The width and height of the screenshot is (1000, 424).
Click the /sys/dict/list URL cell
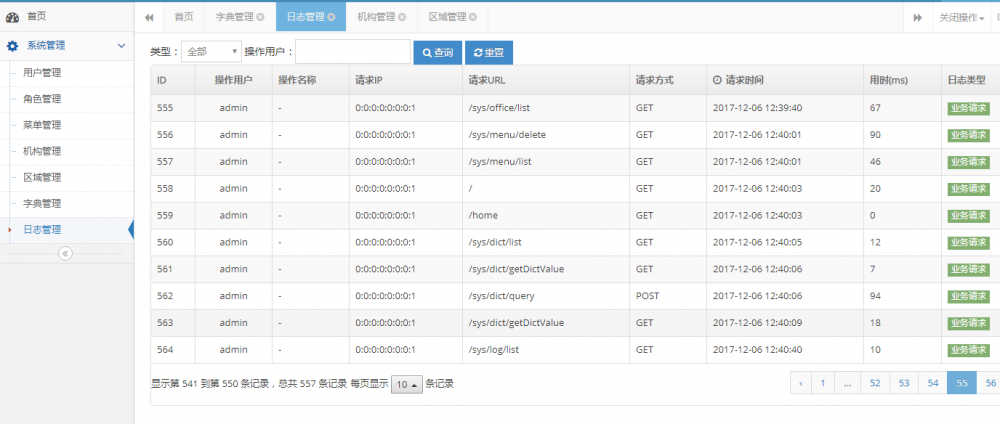click(x=545, y=242)
